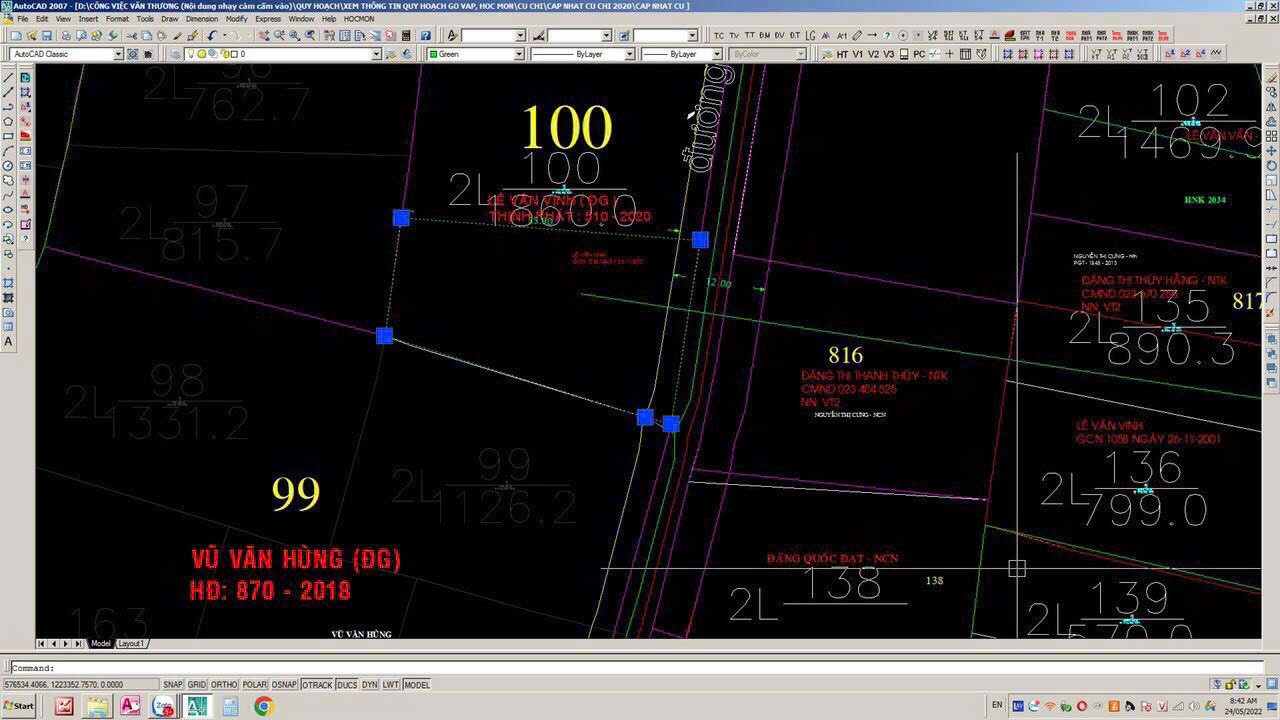Viewport: 1280px width, 720px height.
Task: Open the Dimension menu
Action: tap(201, 19)
